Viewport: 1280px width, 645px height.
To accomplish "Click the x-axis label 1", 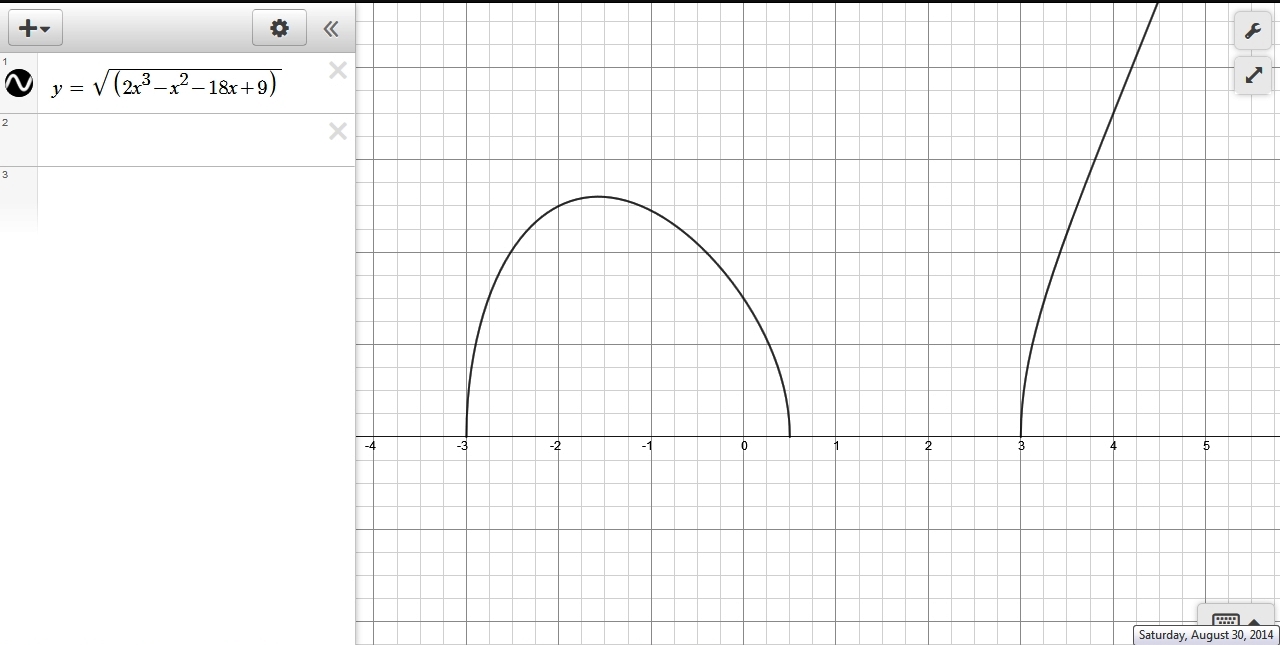I will 836,446.
